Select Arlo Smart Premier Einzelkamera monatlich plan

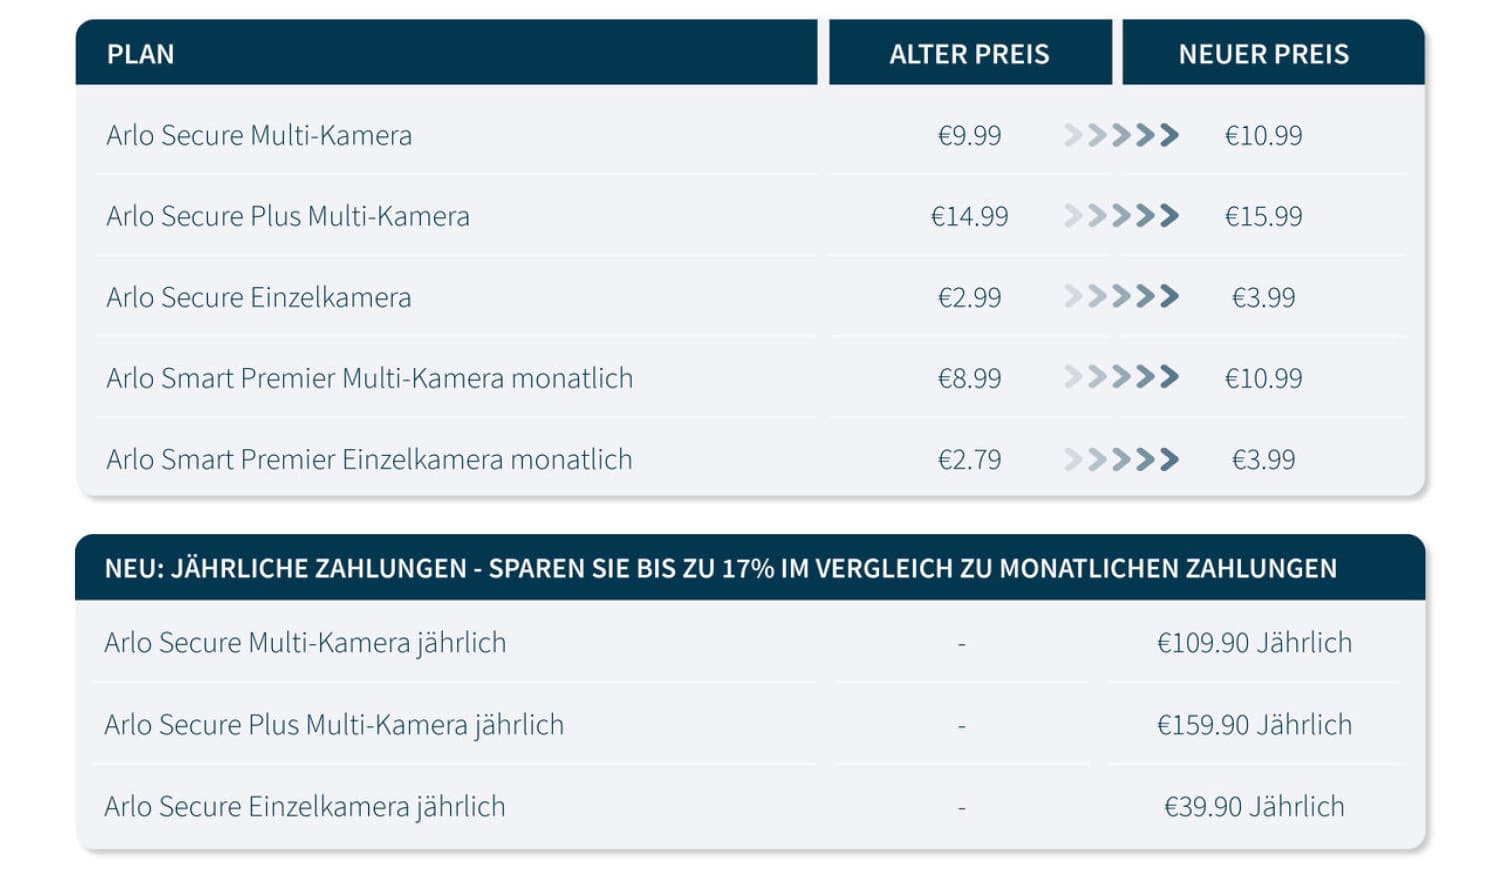(369, 459)
